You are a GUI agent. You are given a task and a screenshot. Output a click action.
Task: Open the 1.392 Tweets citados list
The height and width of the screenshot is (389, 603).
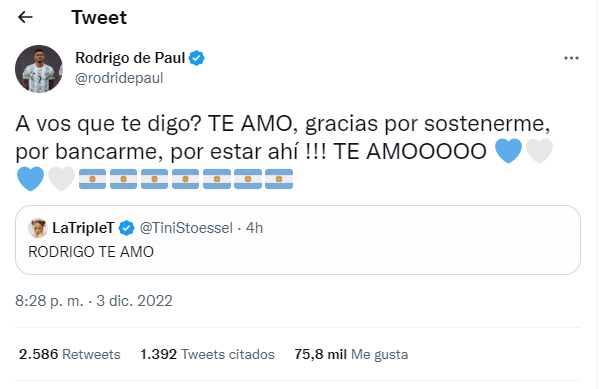coord(208,354)
